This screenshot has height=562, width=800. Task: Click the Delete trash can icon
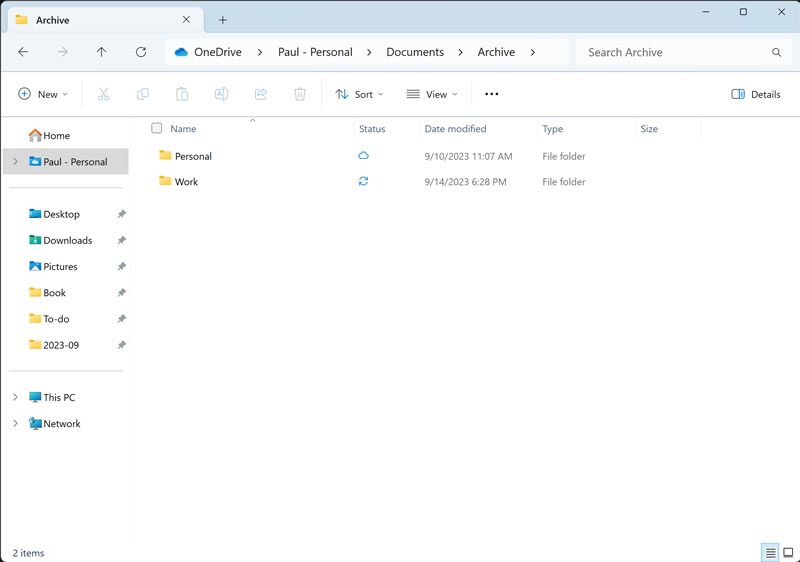(x=300, y=94)
